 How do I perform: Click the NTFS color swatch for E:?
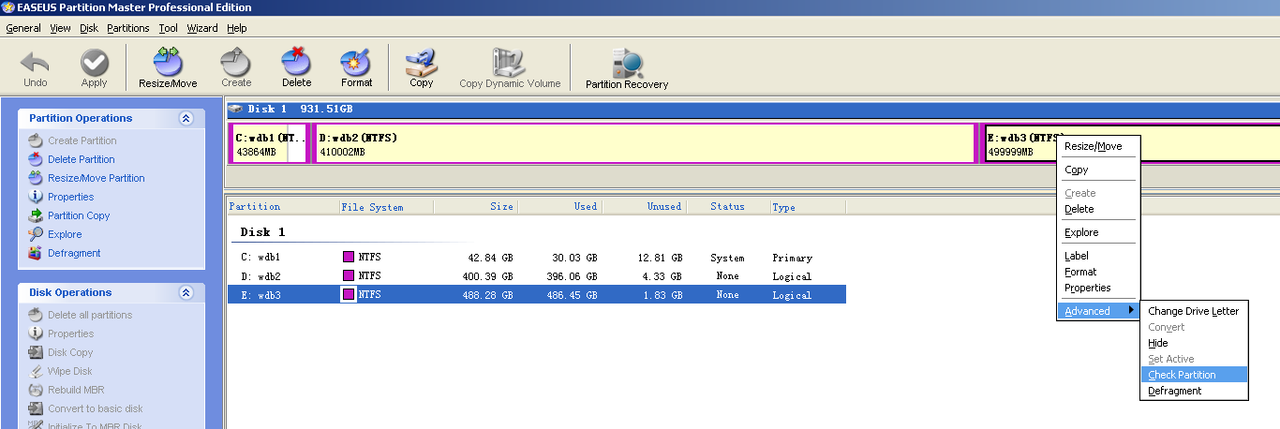tap(349, 295)
